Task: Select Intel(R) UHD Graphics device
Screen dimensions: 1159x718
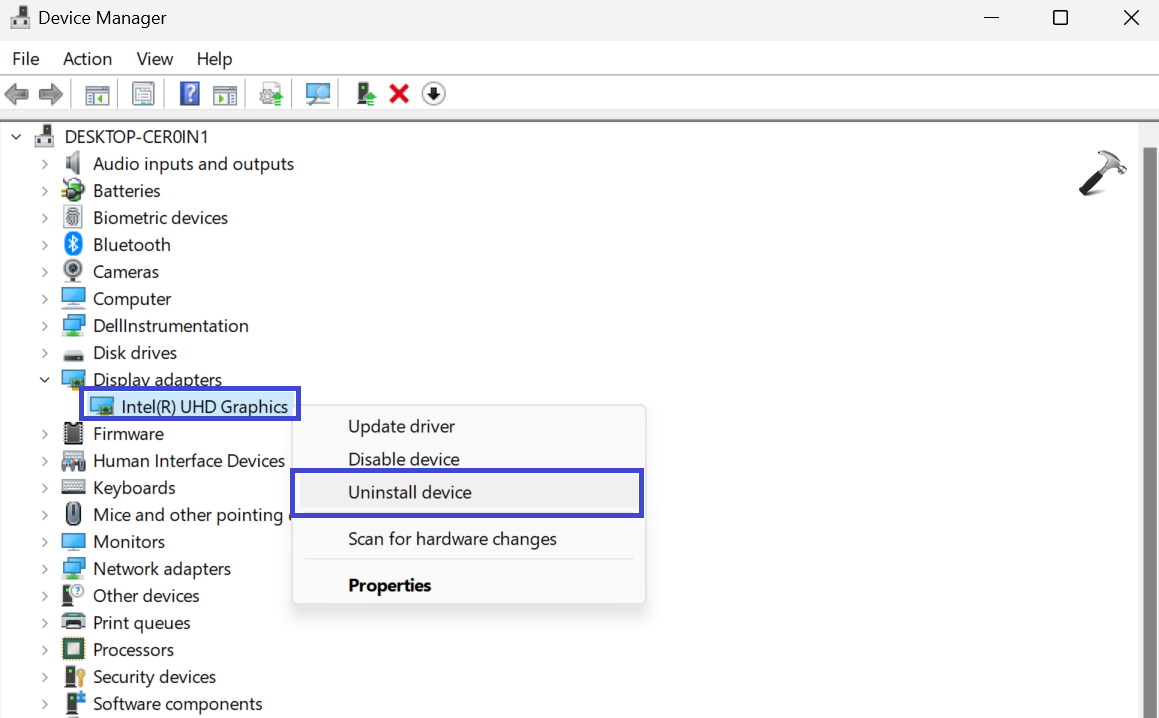Action: (x=204, y=406)
